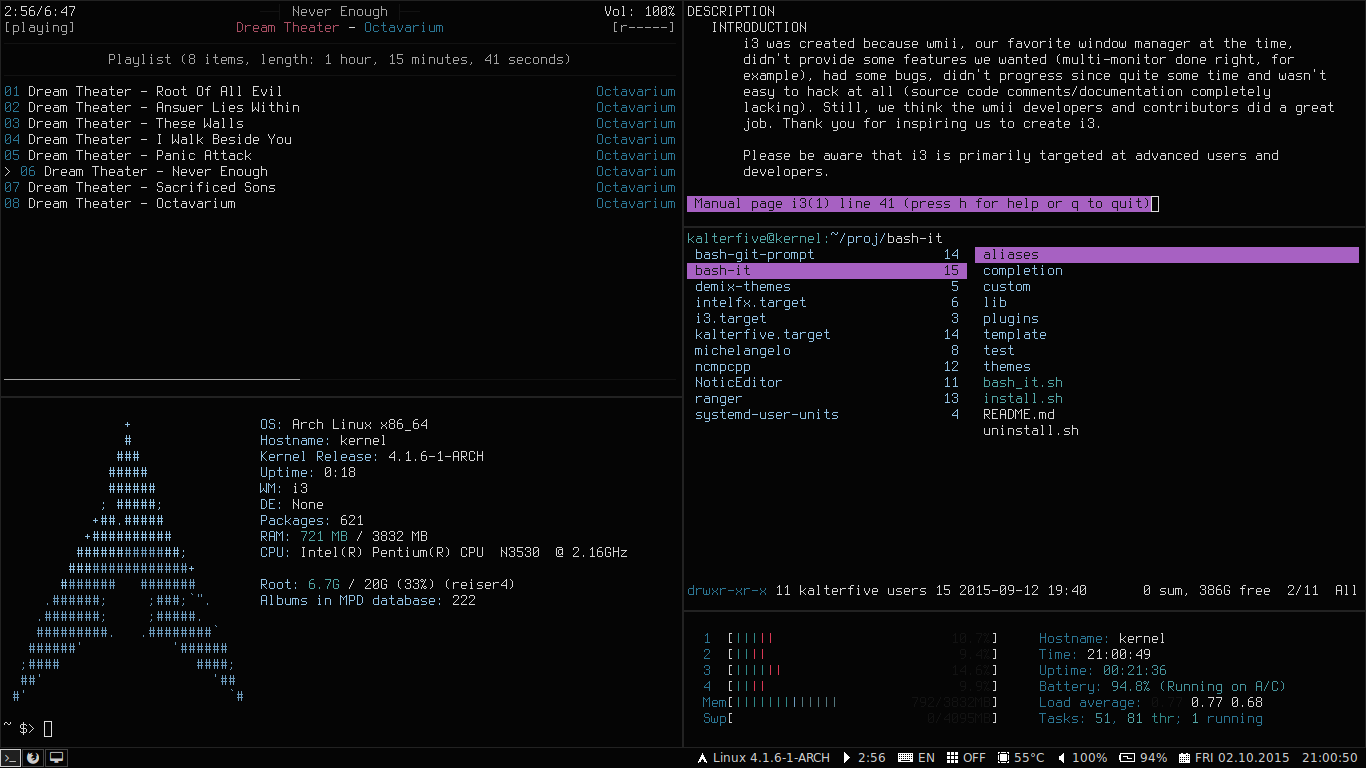Click the Kernel Release: 4.1.6-1-ARCH line
The width and height of the screenshot is (1366, 768).
tap(372, 457)
